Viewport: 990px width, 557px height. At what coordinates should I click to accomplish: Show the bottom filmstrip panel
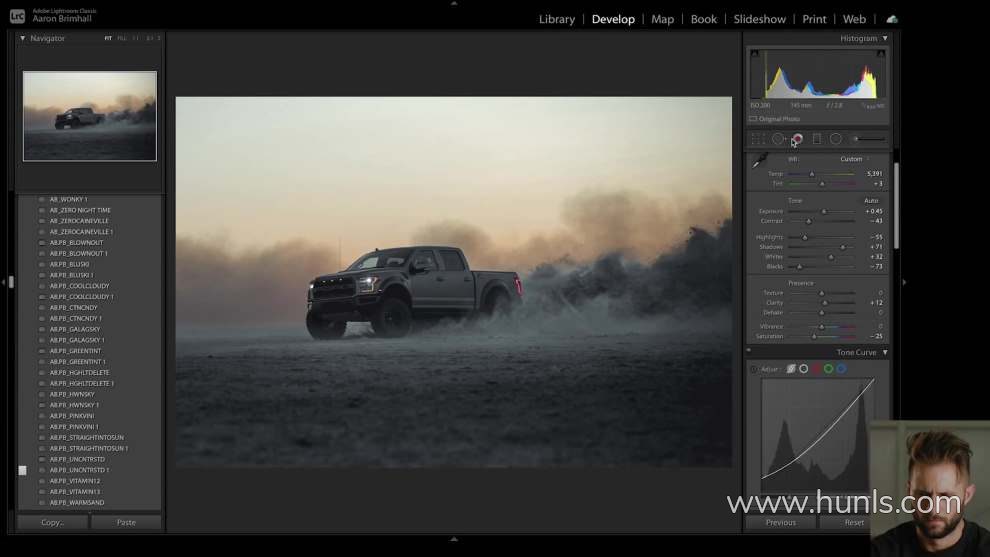pos(454,539)
